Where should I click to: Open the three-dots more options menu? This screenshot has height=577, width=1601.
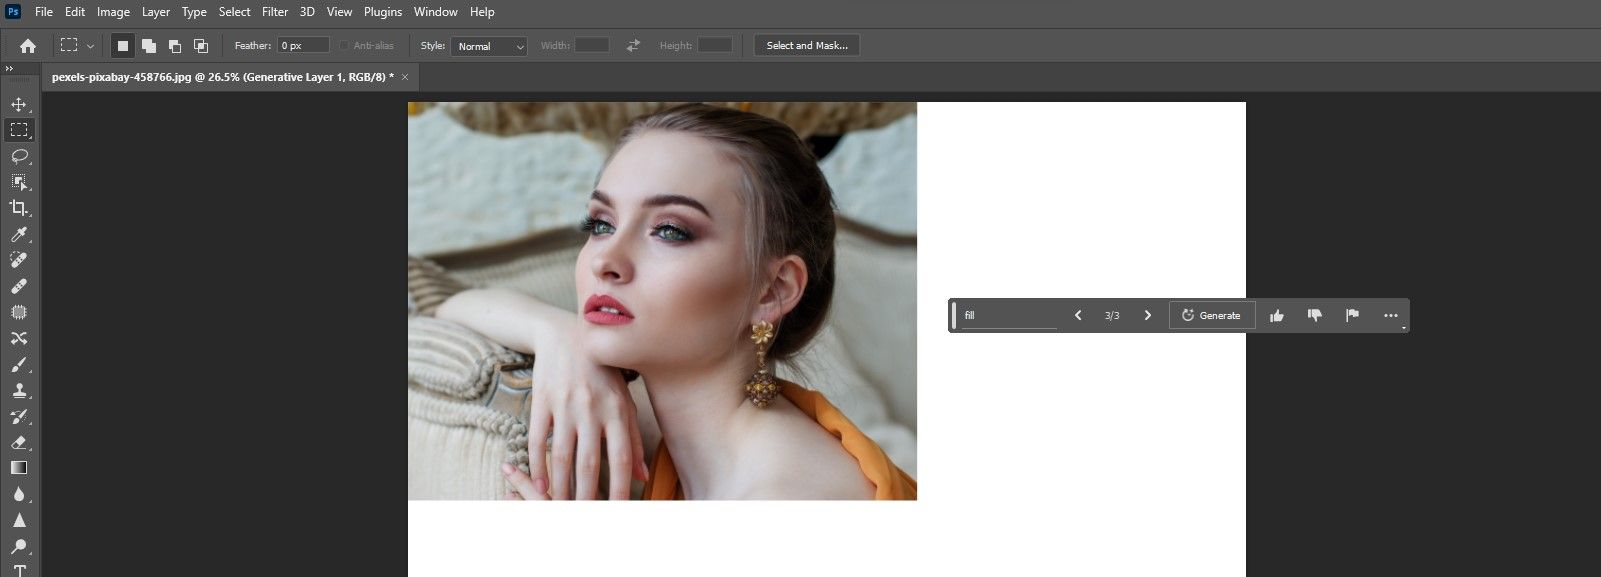(x=1390, y=316)
